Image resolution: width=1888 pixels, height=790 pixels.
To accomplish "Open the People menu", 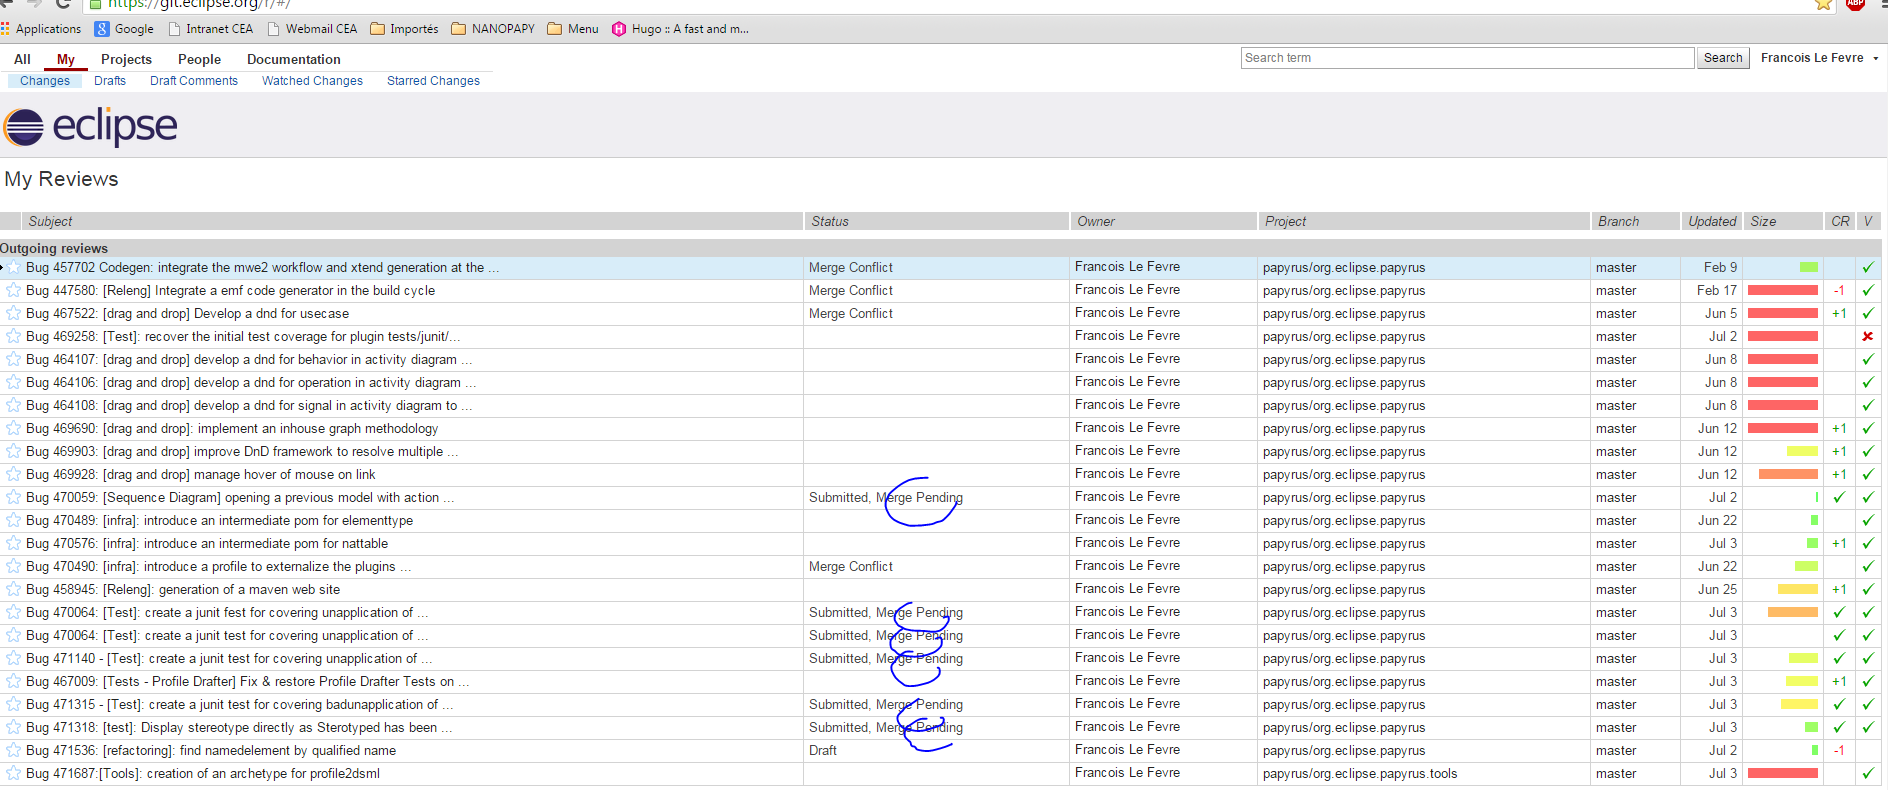I will pos(199,59).
